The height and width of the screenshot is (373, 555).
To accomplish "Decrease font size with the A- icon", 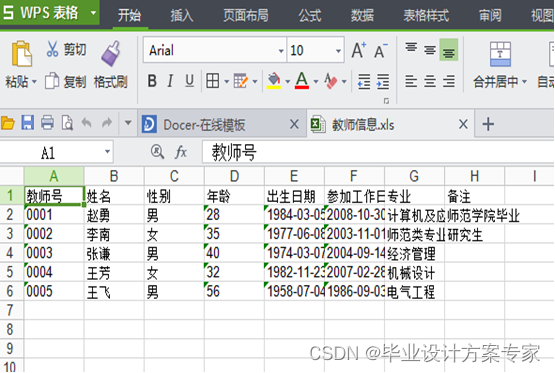I will [381, 51].
